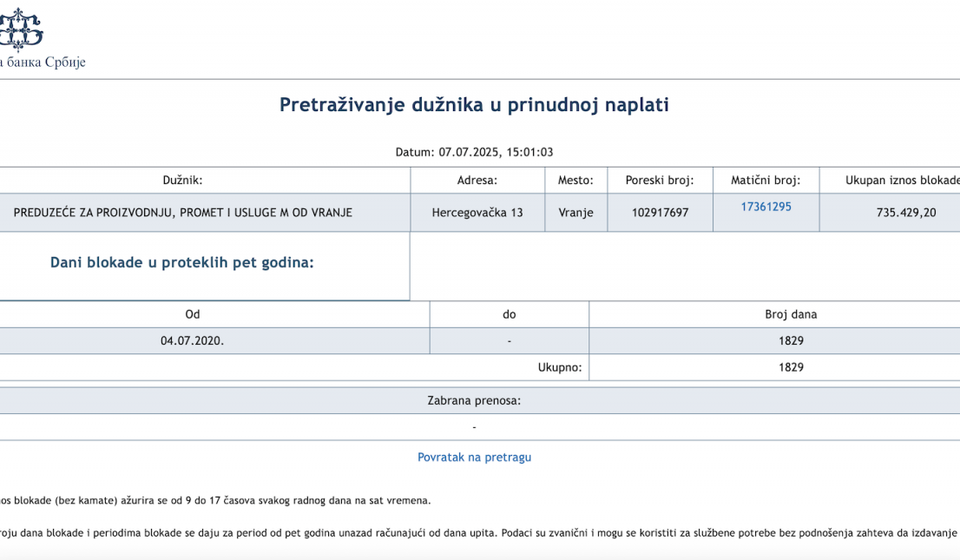Click the Adresa column header
The height and width of the screenshot is (560, 960).
click(478, 180)
